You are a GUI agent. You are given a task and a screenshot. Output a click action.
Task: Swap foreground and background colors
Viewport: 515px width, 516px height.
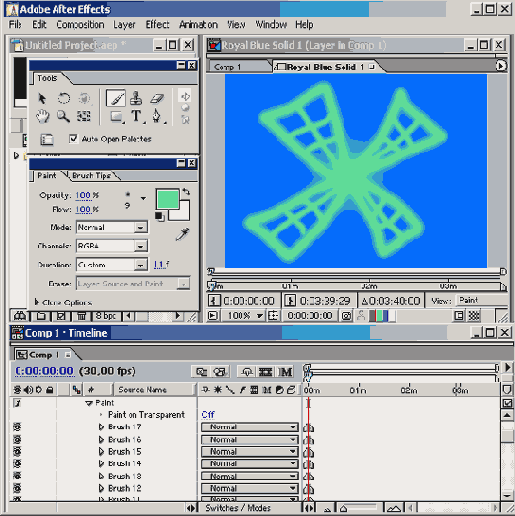click(x=186, y=192)
